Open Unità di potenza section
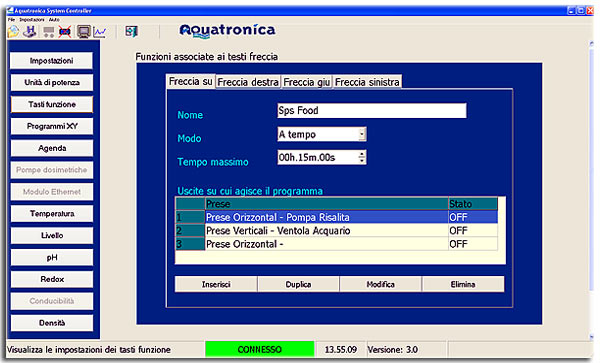Viewport: 600px width, 363px height. point(51,83)
